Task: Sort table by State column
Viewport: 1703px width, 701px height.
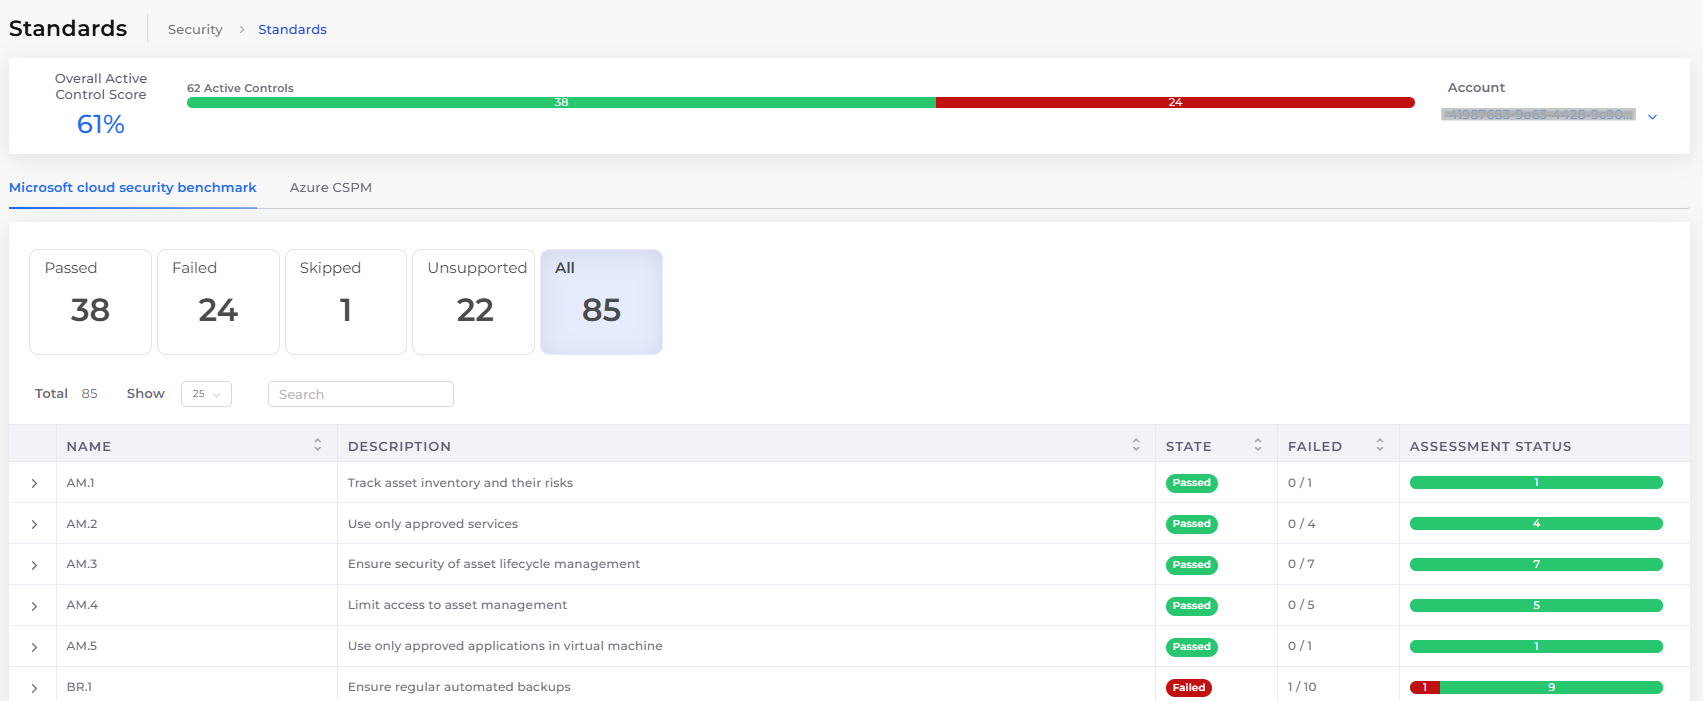Action: click(x=1257, y=445)
